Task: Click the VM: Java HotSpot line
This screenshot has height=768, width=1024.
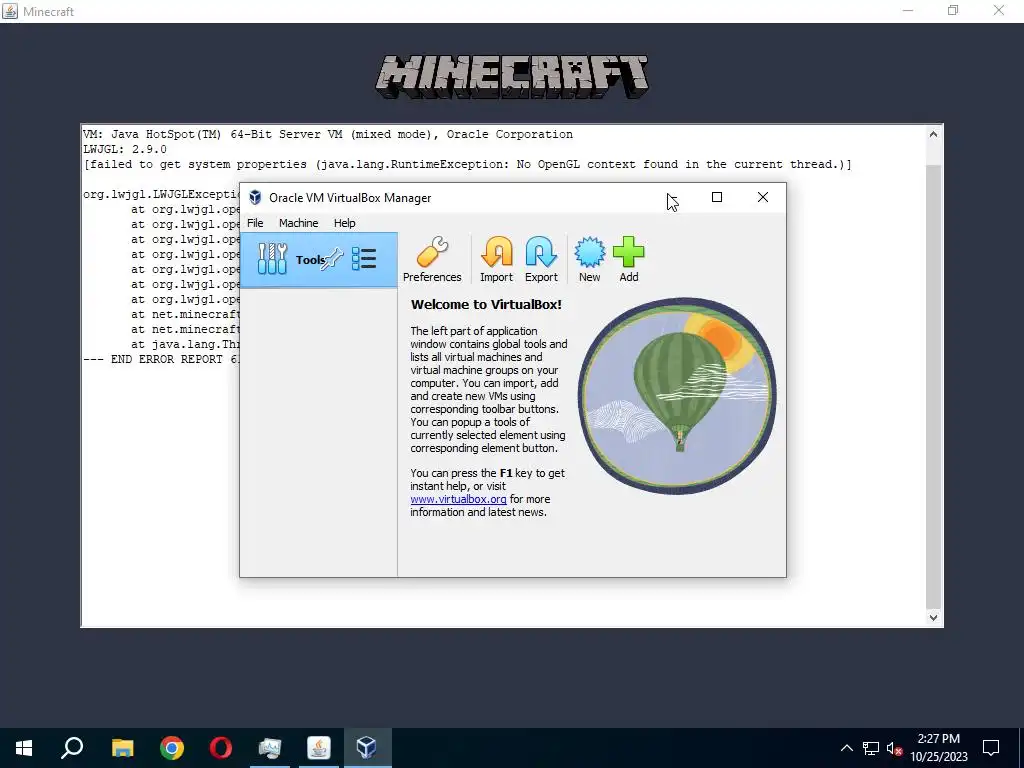Action: 328,134
